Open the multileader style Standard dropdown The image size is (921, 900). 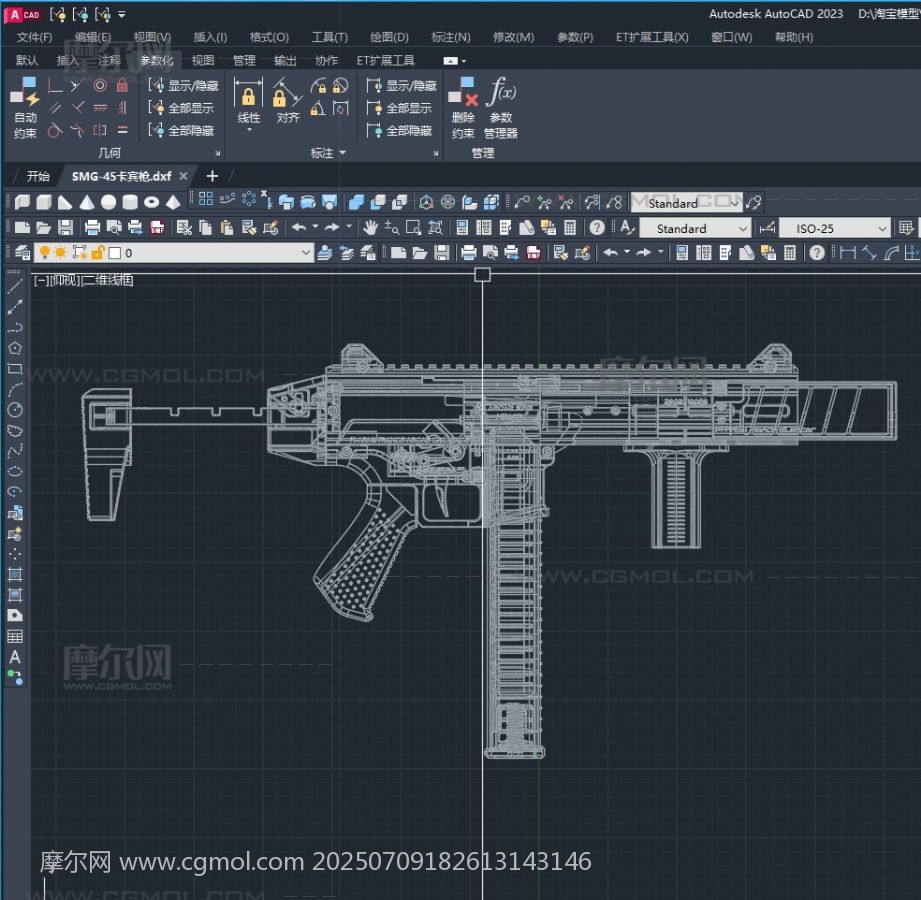(734, 203)
